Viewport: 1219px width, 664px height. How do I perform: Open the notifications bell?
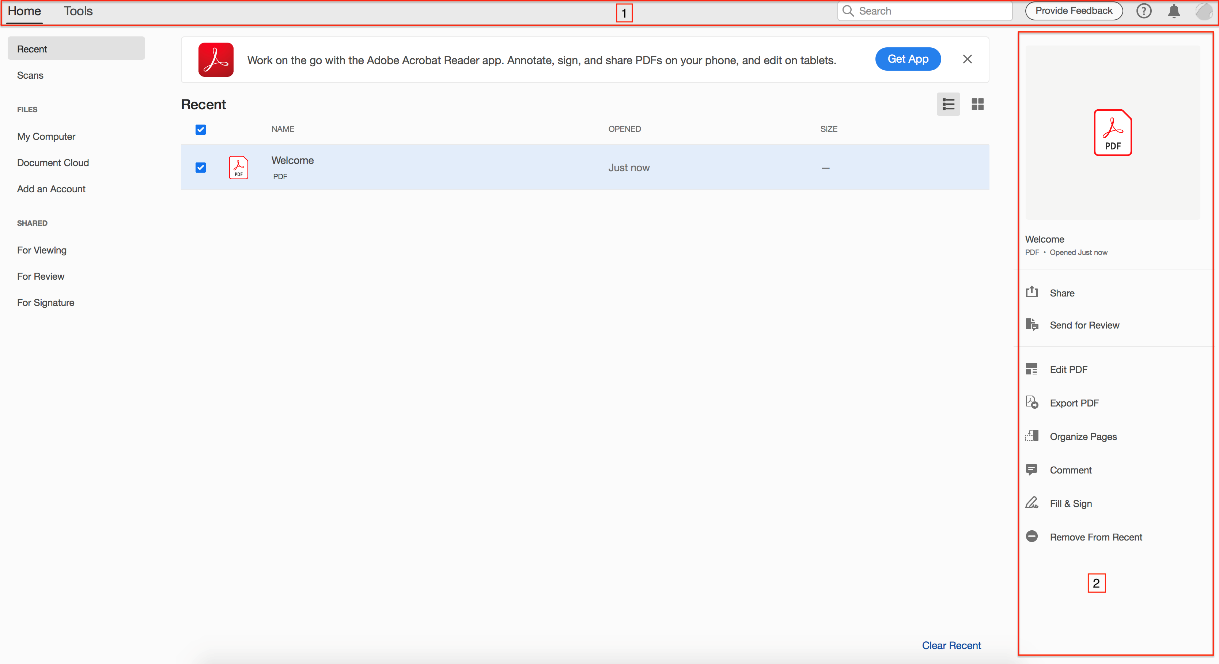click(x=1174, y=11)
